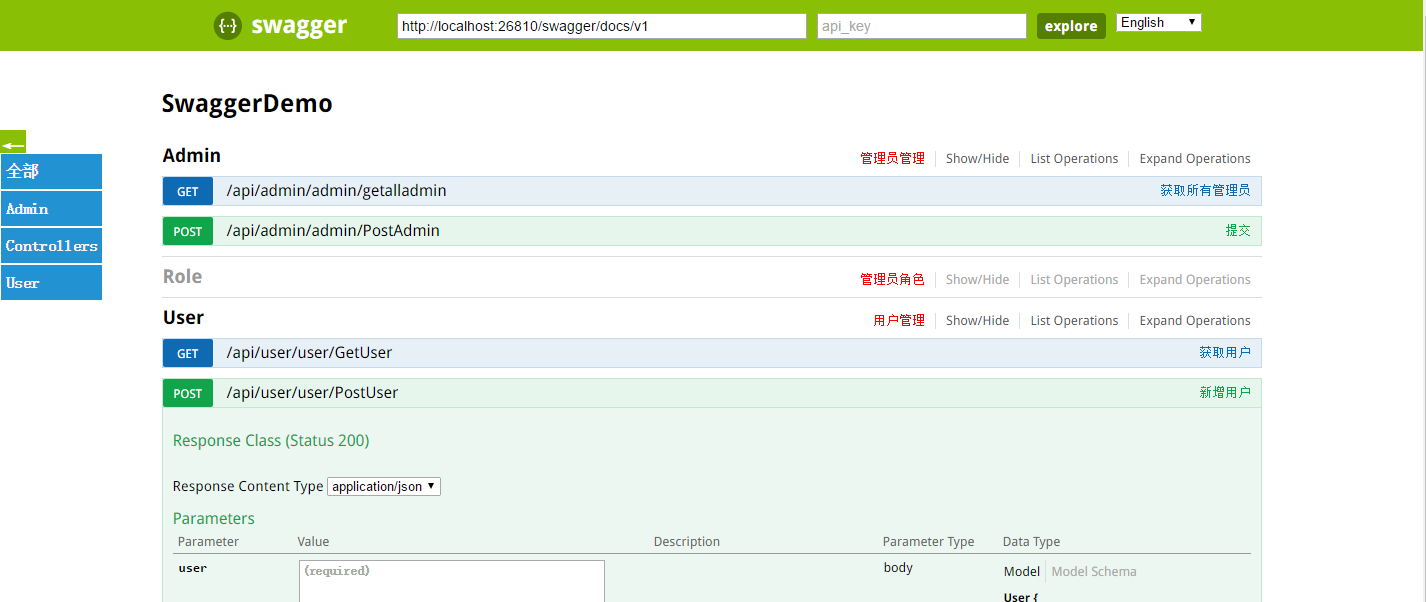Screen dimensions: 1426x602
Task: Click POST badge for PostAdmin
Action: click(x=188, y=231)
